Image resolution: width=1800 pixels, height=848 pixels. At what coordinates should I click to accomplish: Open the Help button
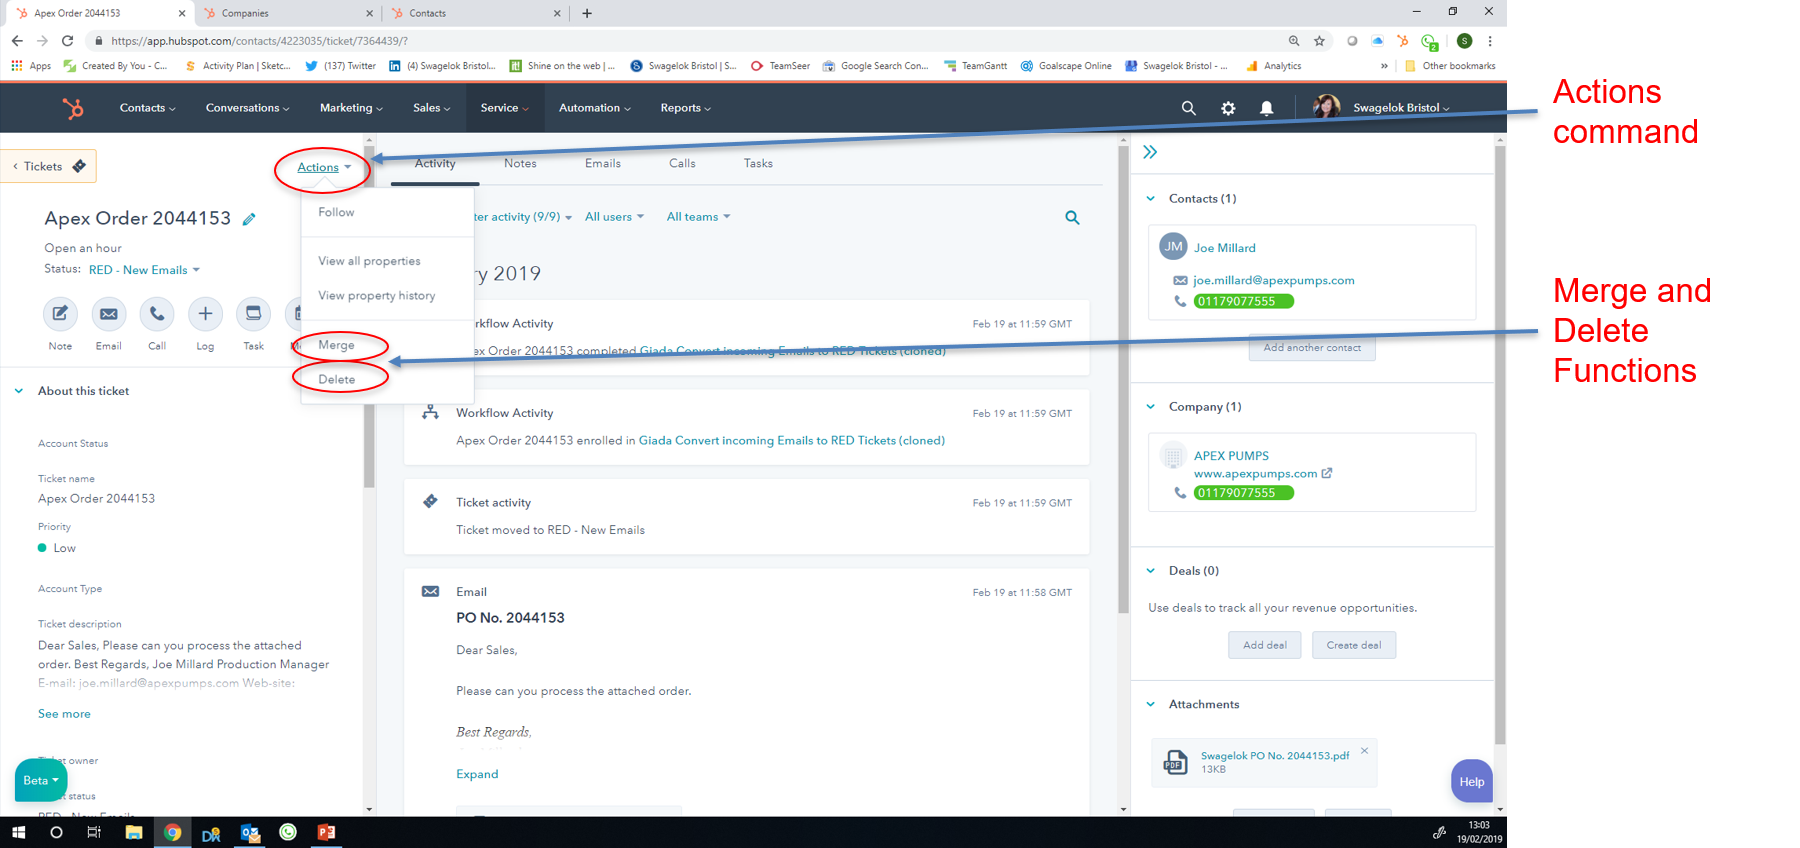pyautogui.click(x=1471, y=781)
